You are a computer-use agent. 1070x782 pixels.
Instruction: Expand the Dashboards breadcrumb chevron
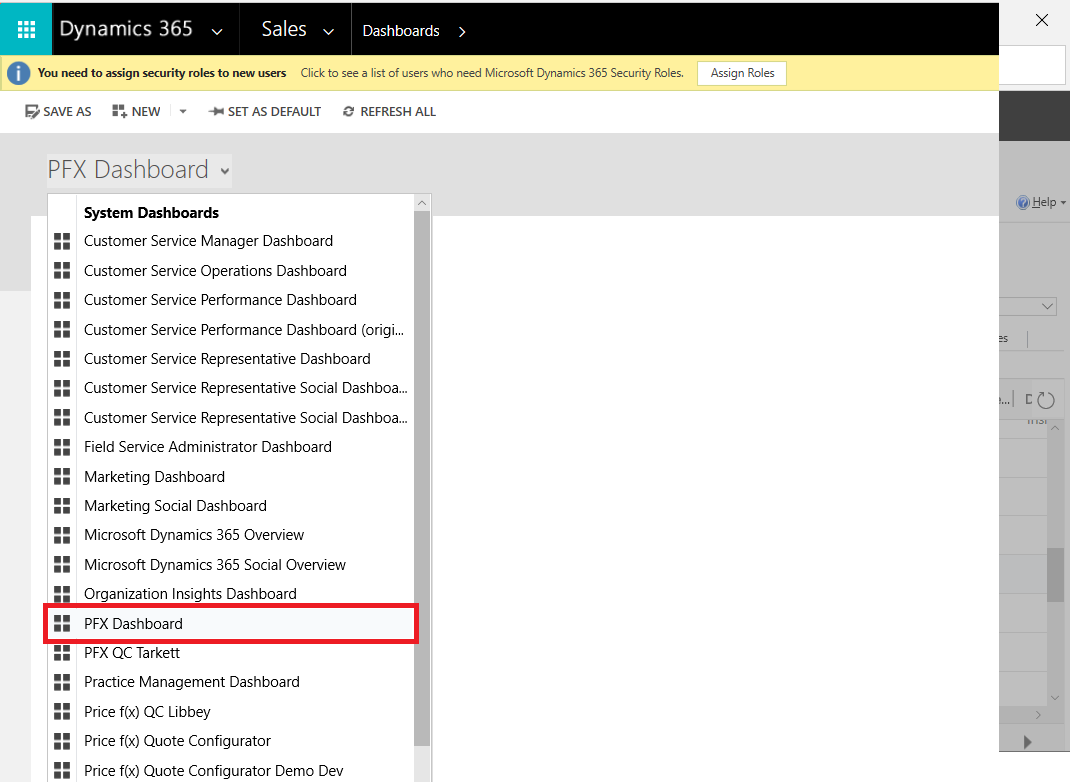(461, 31)
